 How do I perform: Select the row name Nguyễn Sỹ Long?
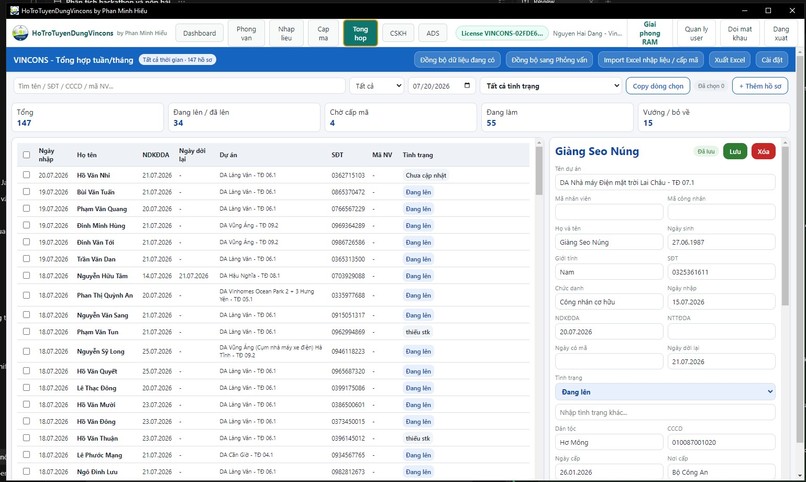100,351
